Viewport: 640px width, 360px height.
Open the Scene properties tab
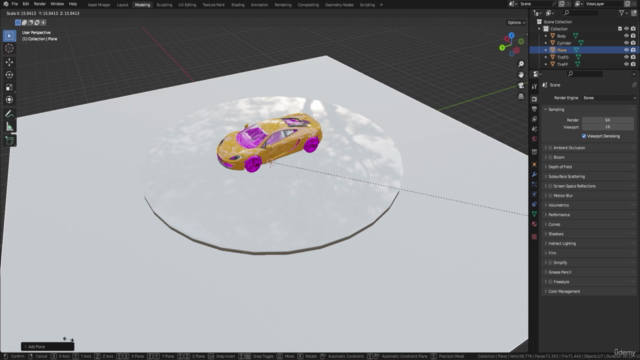(534, 129)
